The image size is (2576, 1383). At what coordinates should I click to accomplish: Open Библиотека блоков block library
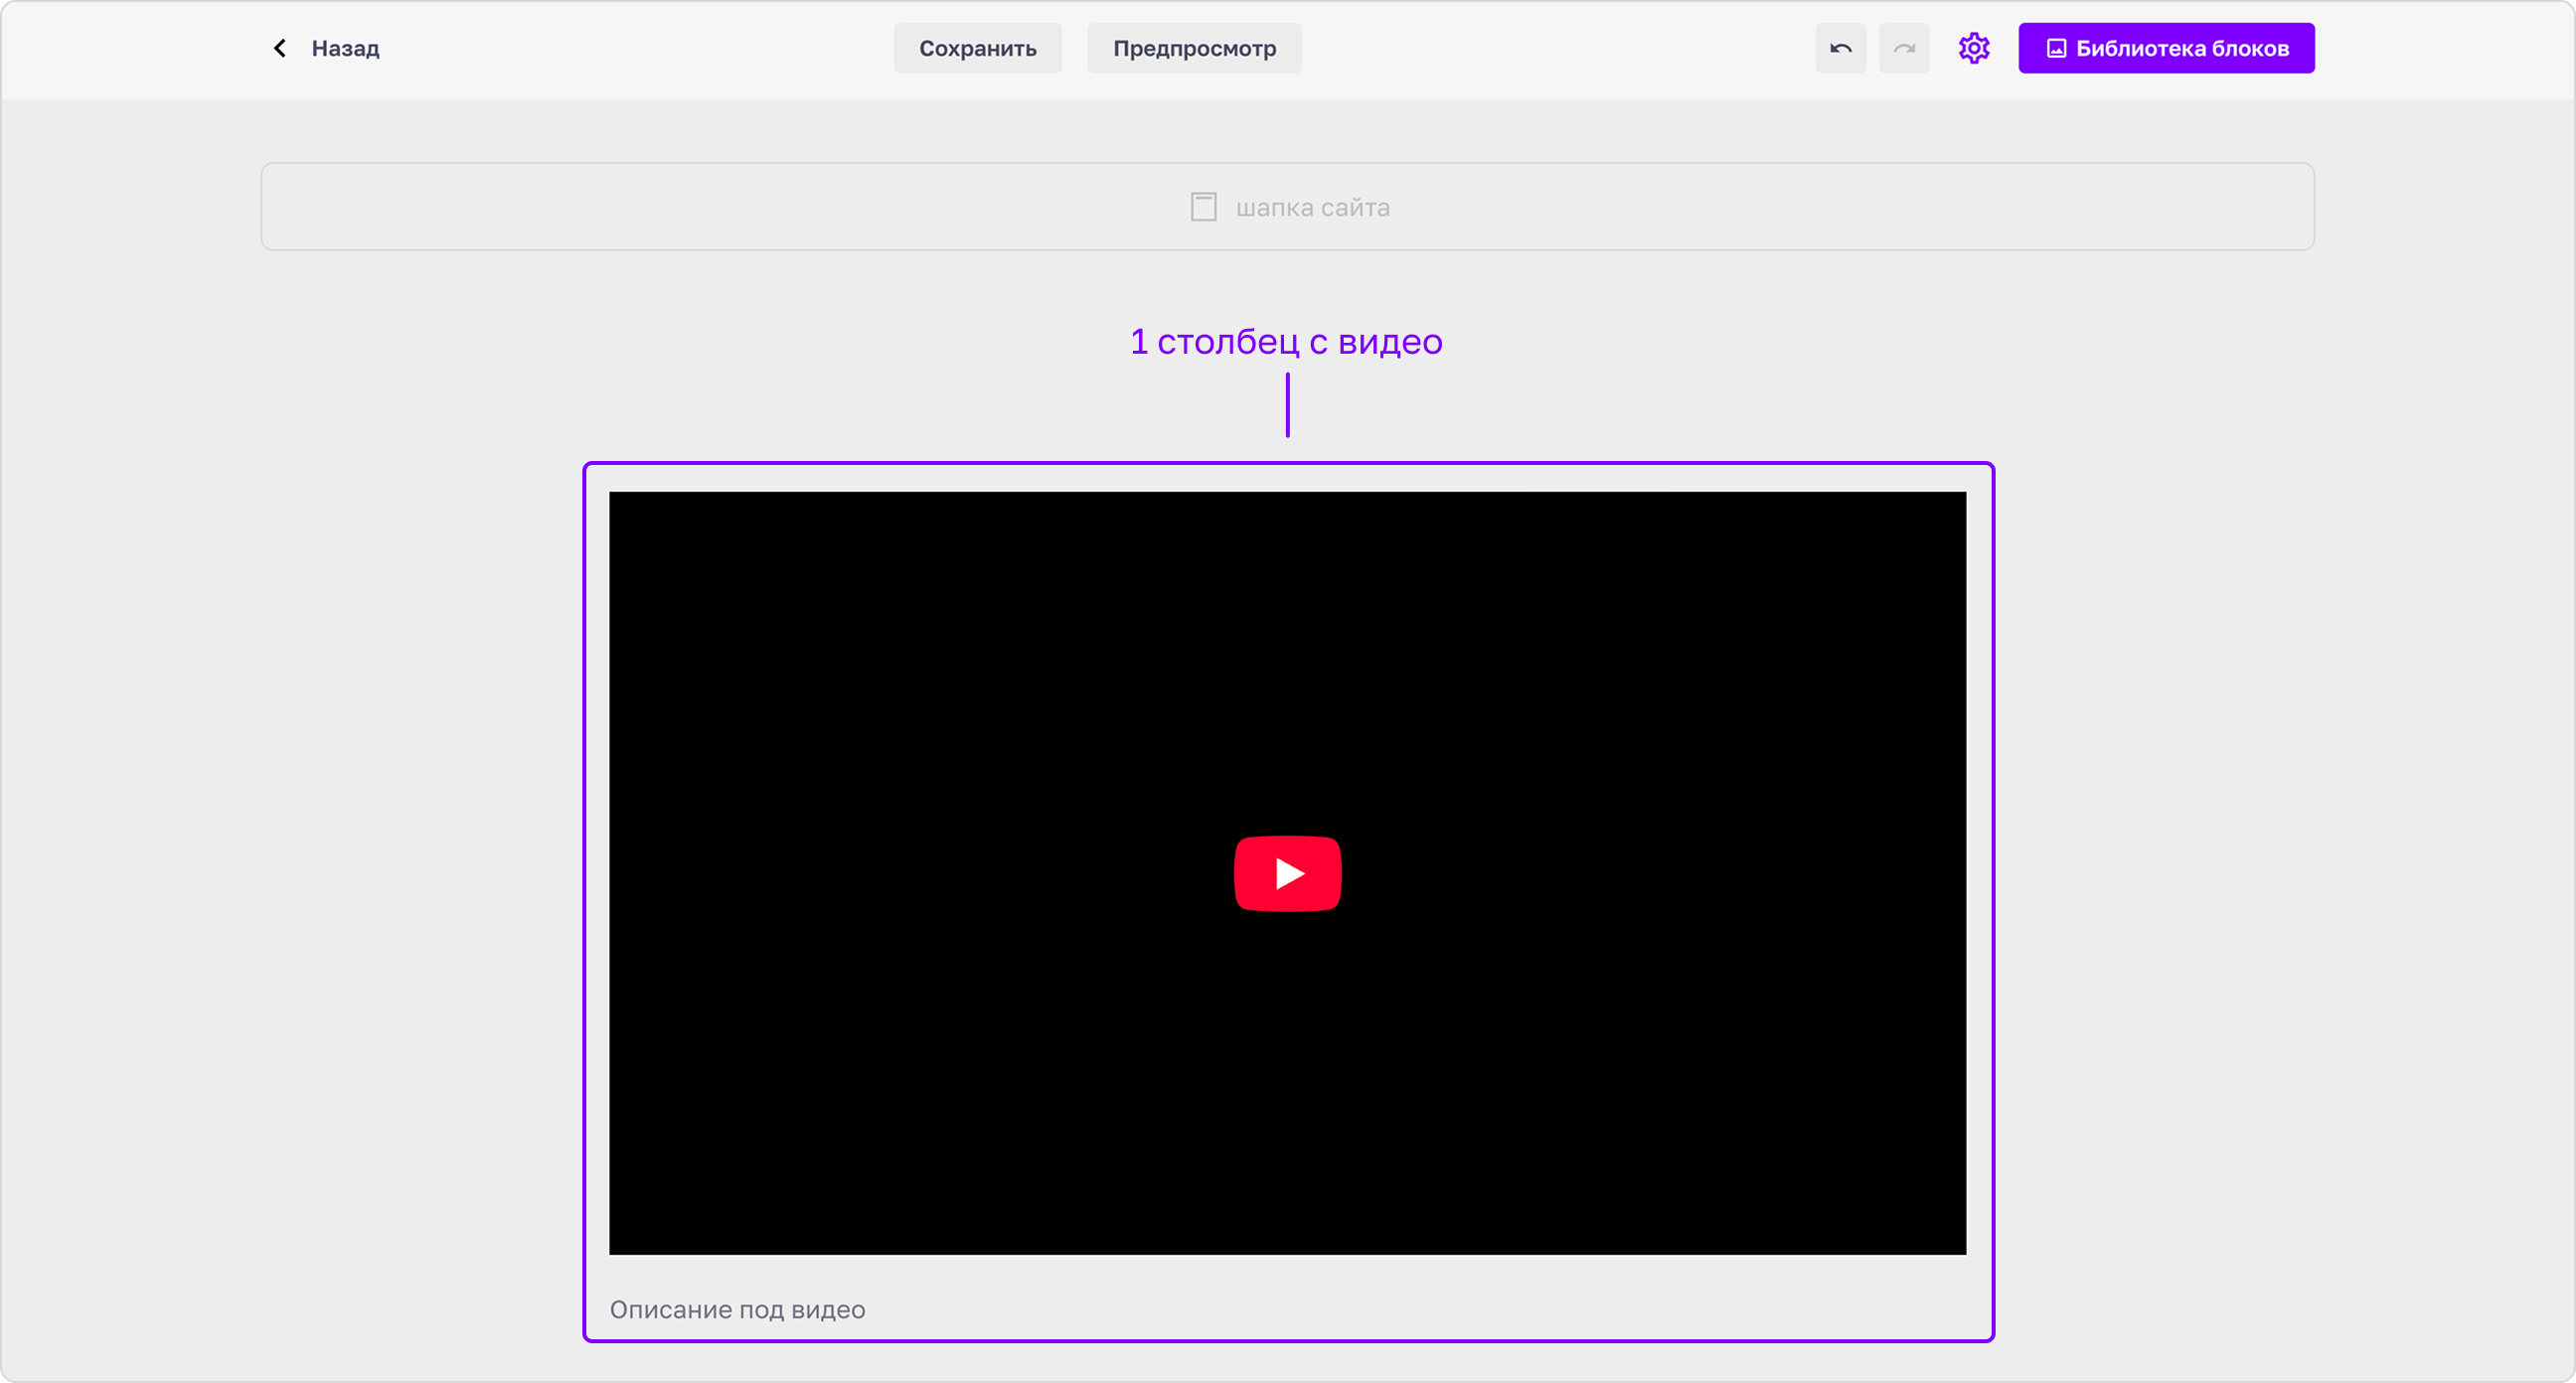2165,48
